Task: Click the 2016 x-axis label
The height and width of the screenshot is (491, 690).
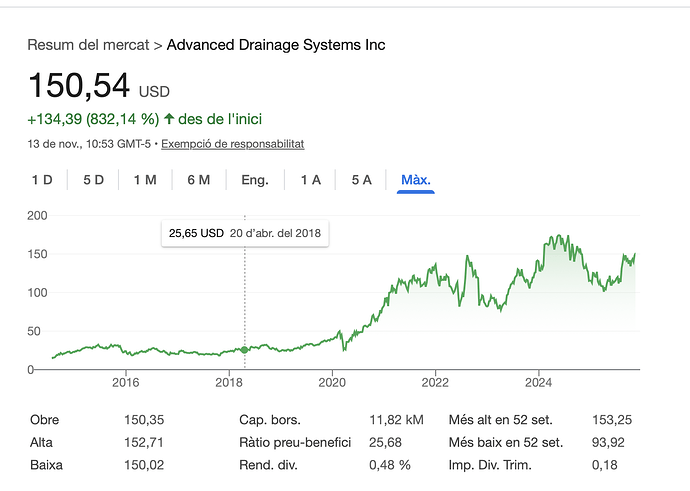Action: (x=126, y=382)
